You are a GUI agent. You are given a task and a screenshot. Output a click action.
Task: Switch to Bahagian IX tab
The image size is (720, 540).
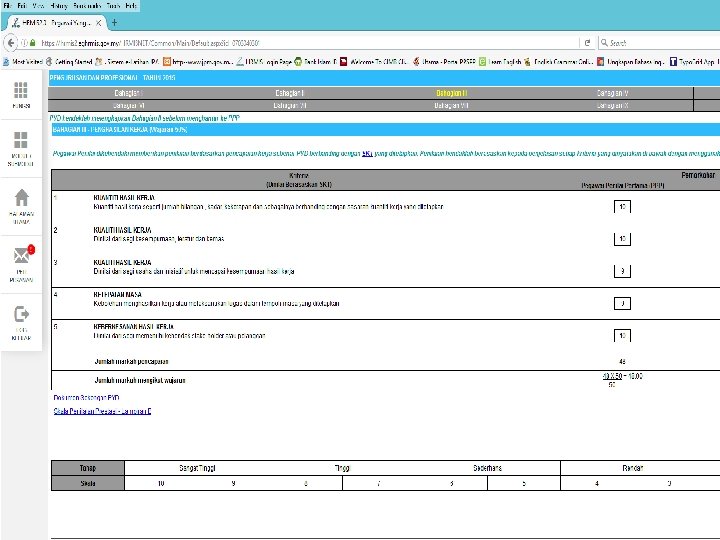[x=613, y=106]
